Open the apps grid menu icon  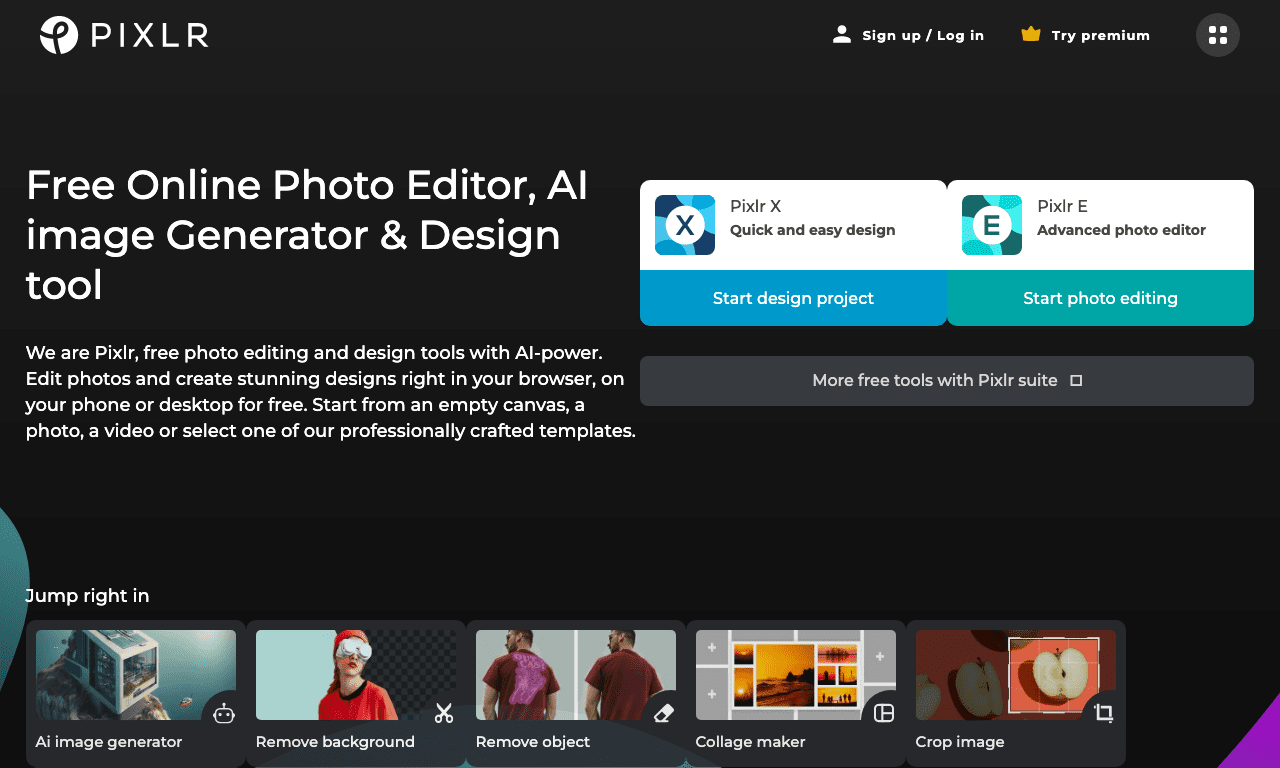pos(1218,35)
